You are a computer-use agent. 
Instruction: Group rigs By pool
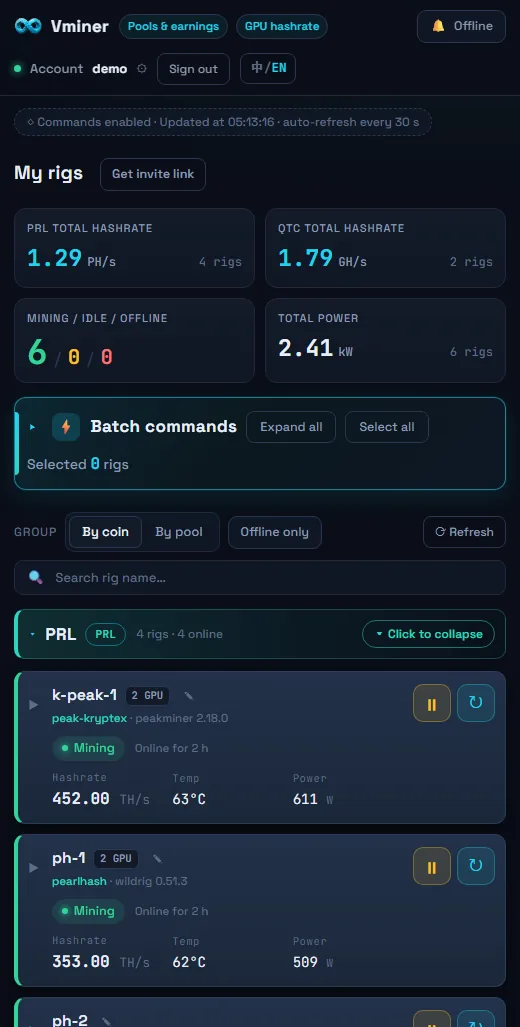click(179, 532)
